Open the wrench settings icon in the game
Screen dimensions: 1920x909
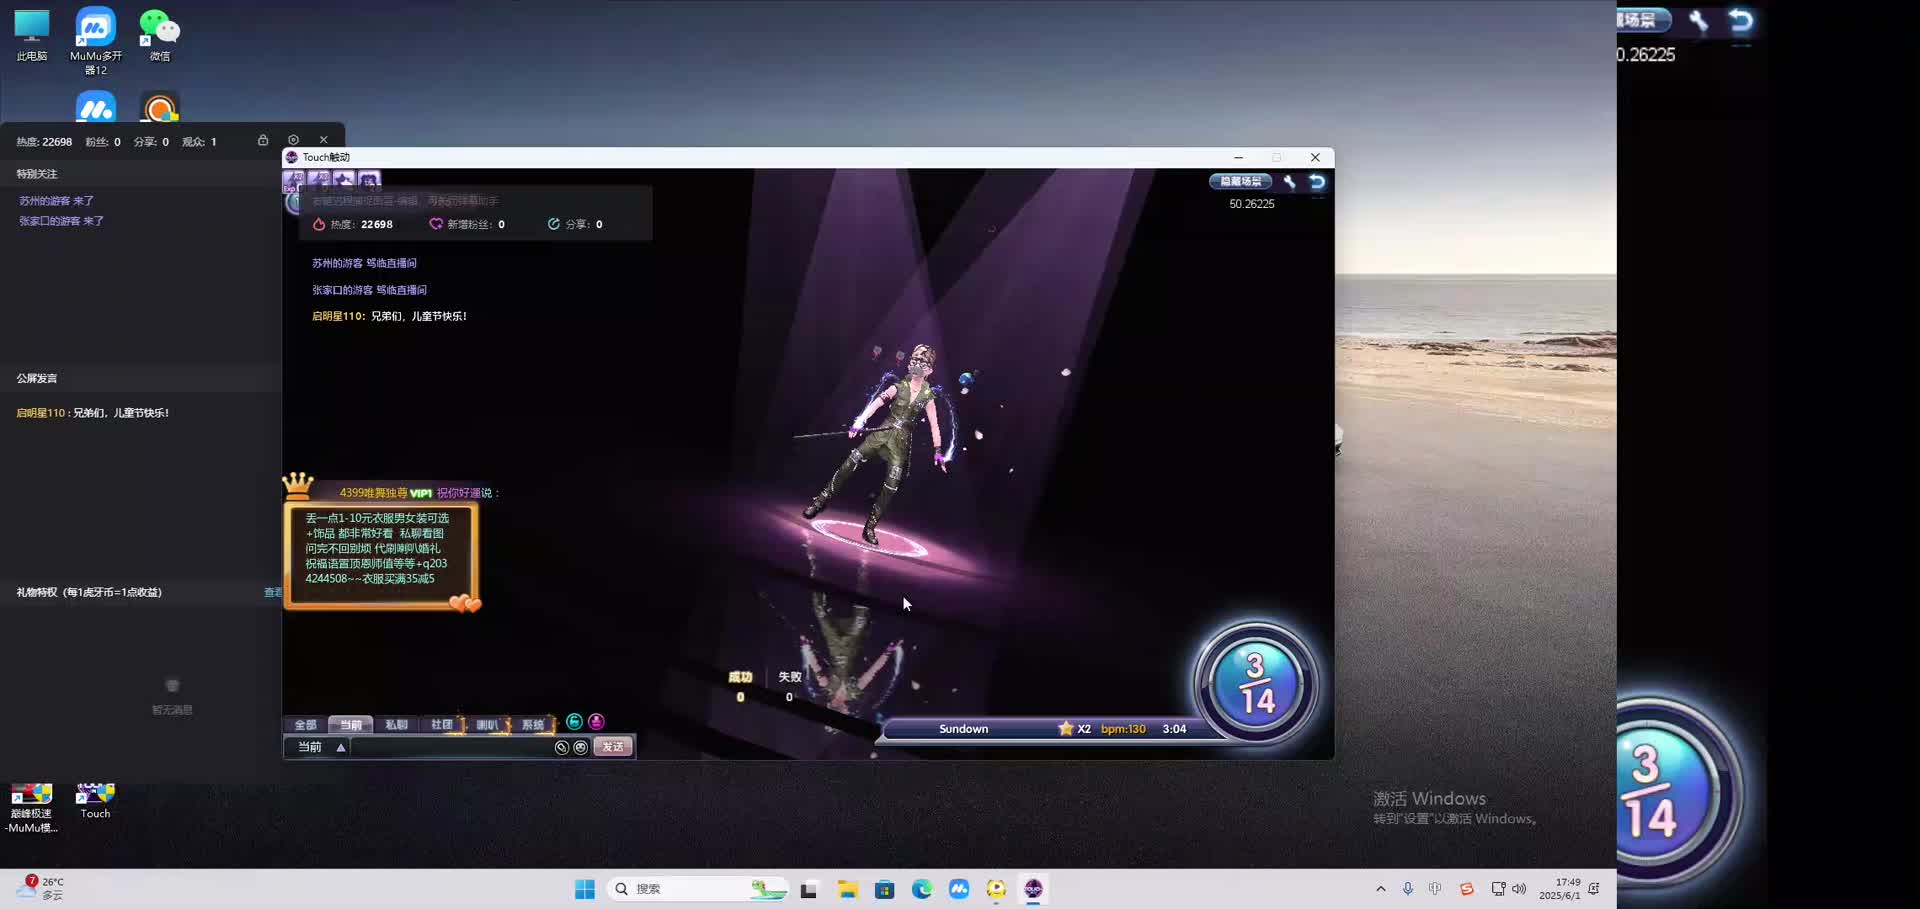1289,182
